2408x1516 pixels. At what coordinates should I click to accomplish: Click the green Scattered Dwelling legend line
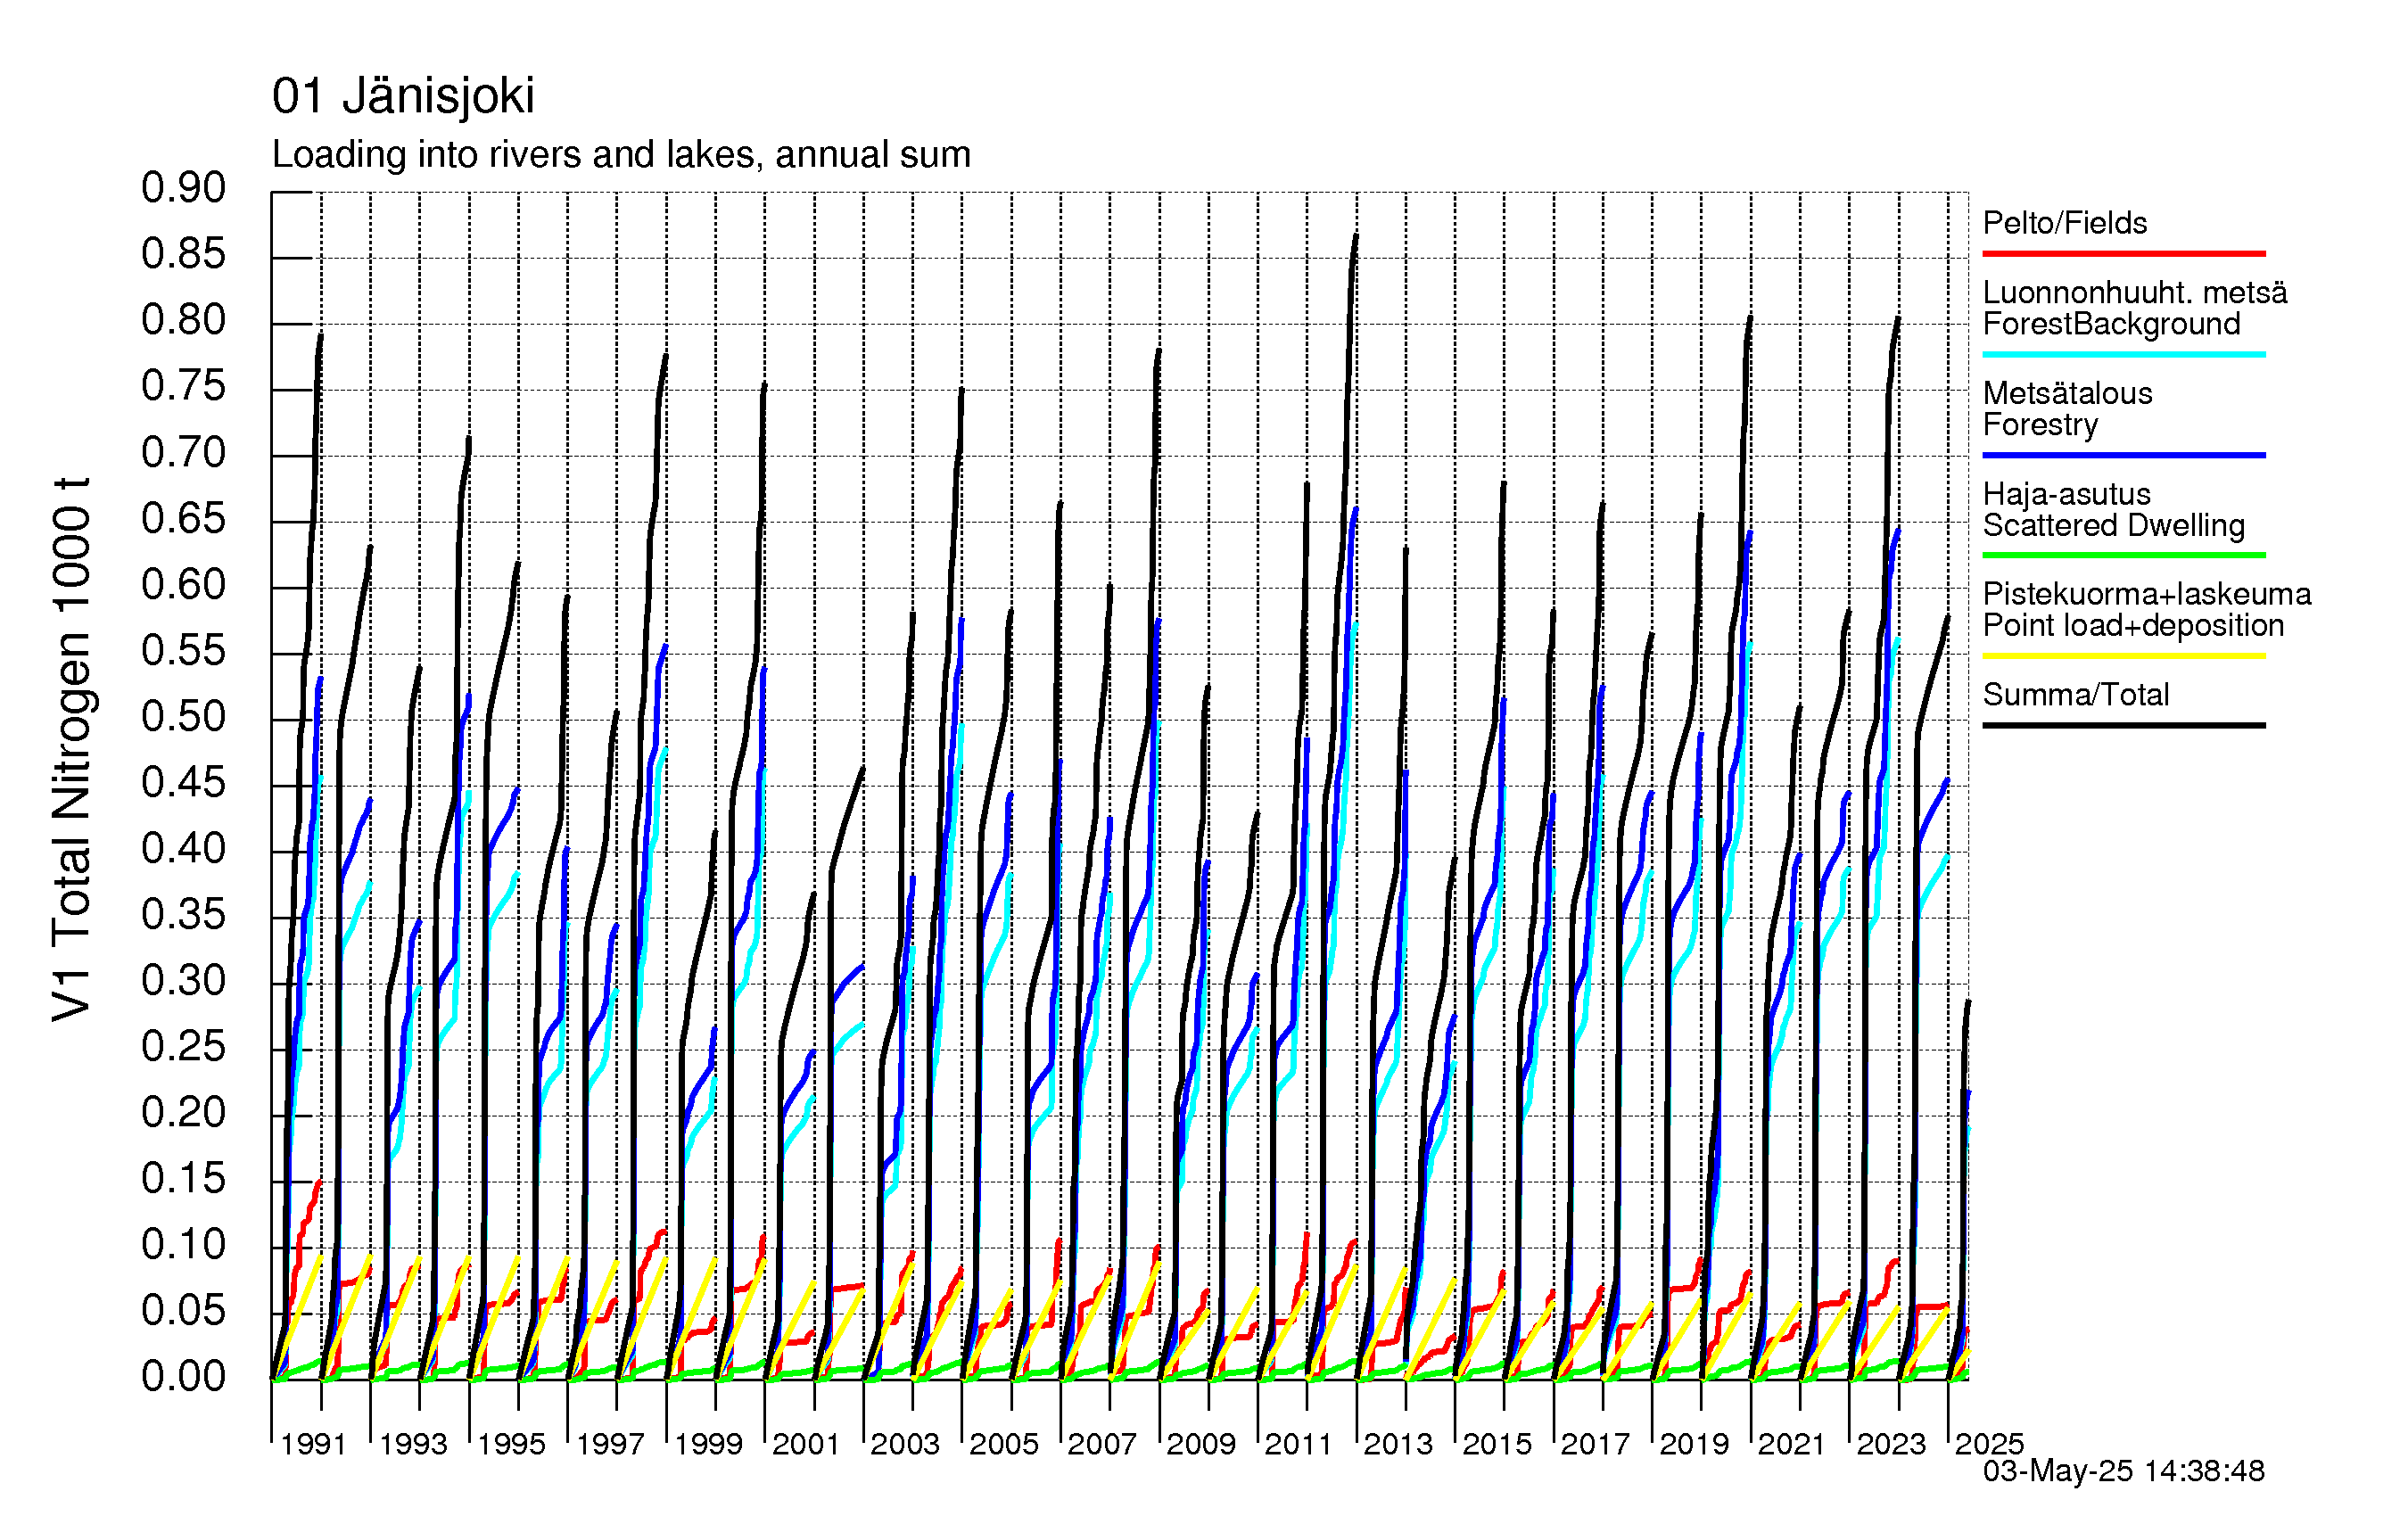coord(2124,555)
